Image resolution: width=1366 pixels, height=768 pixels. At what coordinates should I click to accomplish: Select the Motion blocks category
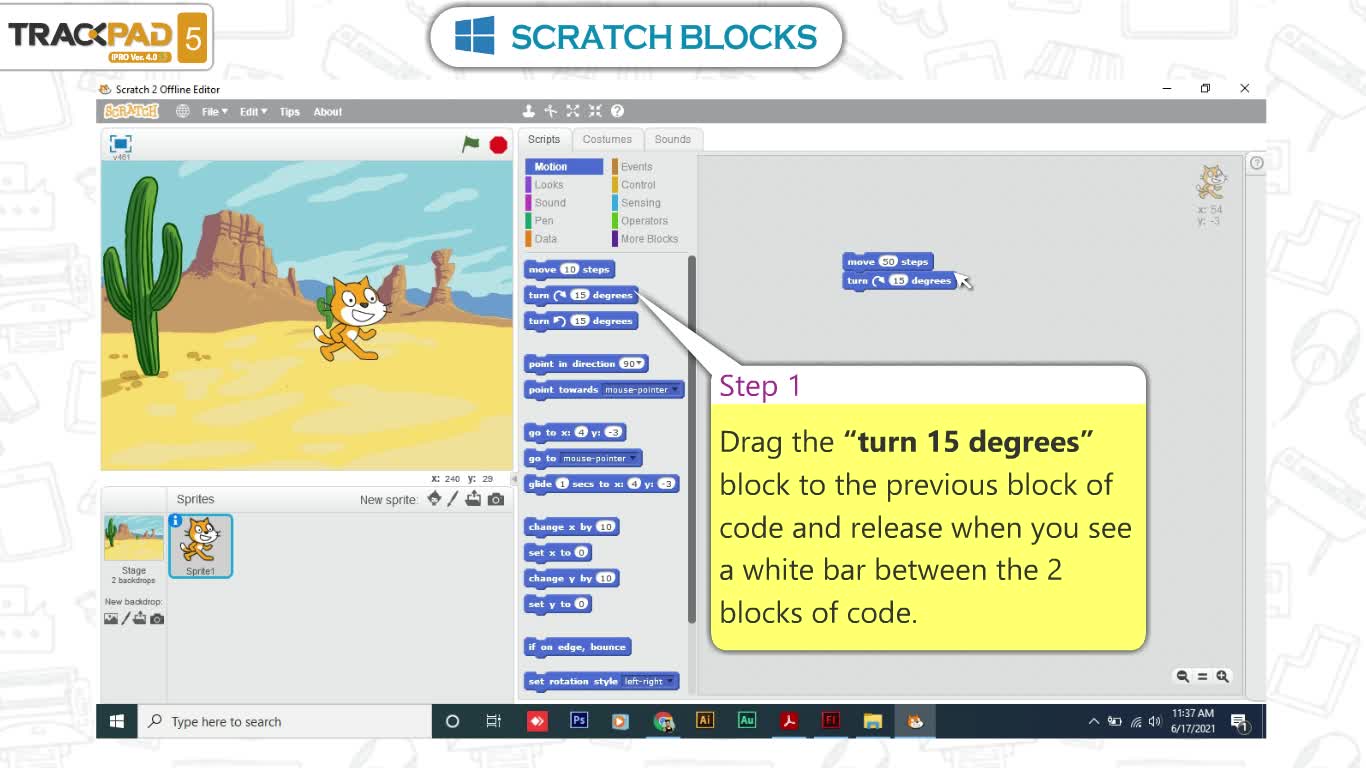click(564, 167)
